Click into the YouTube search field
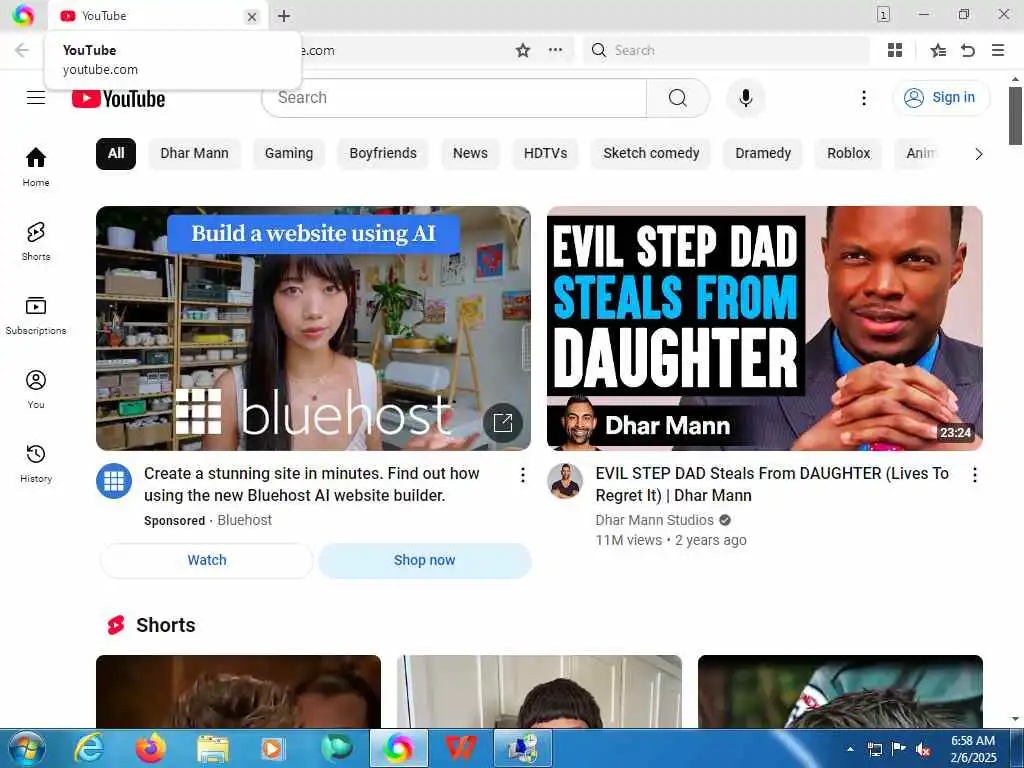This screenshot has width=1024, height=768. pyautogui.click(x=454, y=98)
